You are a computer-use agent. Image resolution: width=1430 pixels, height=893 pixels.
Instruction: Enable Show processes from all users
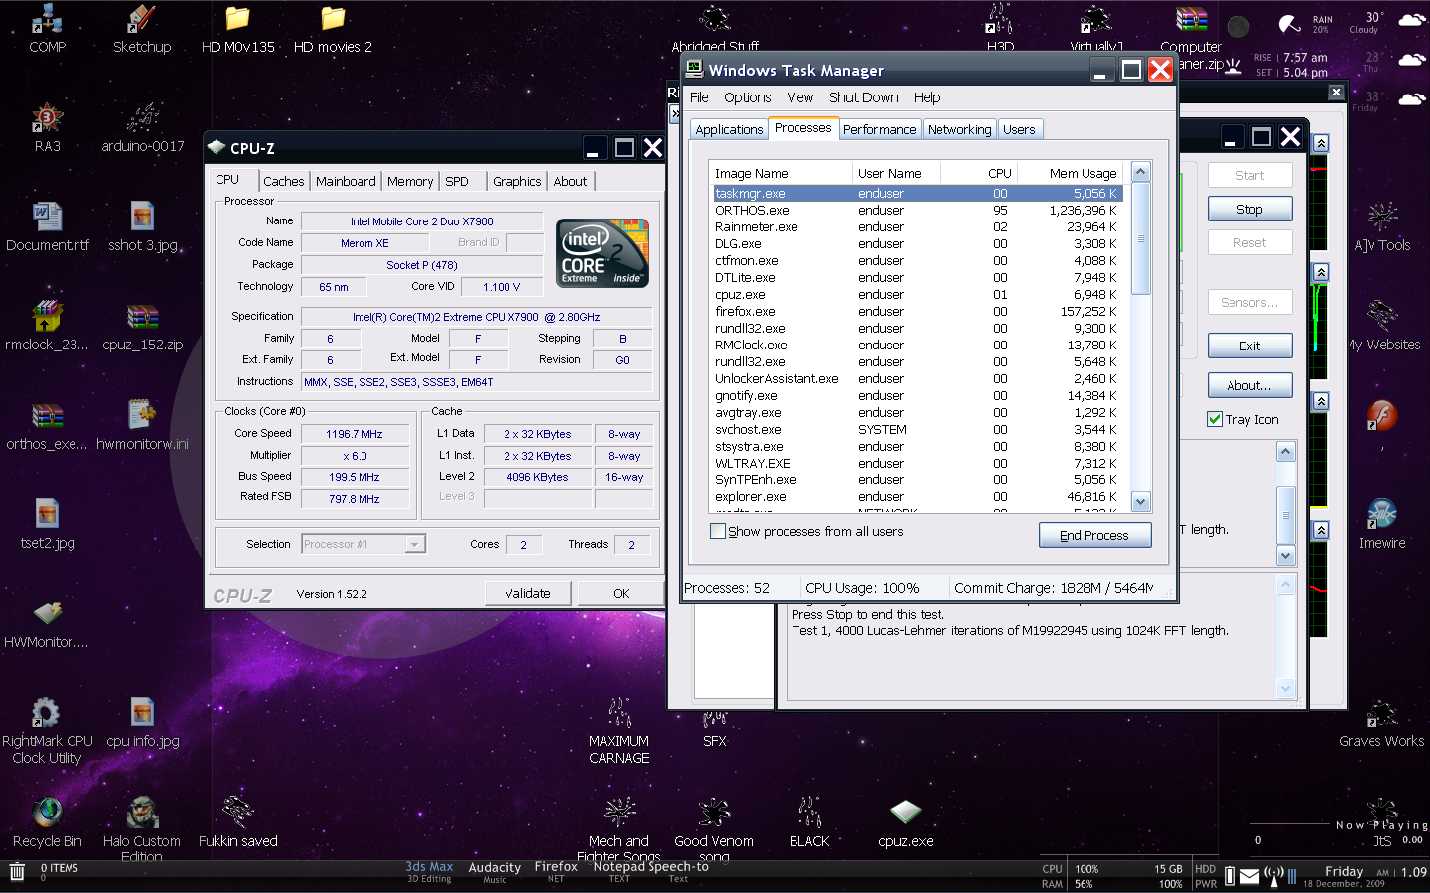pyautogui.click(x=718, y=531)
